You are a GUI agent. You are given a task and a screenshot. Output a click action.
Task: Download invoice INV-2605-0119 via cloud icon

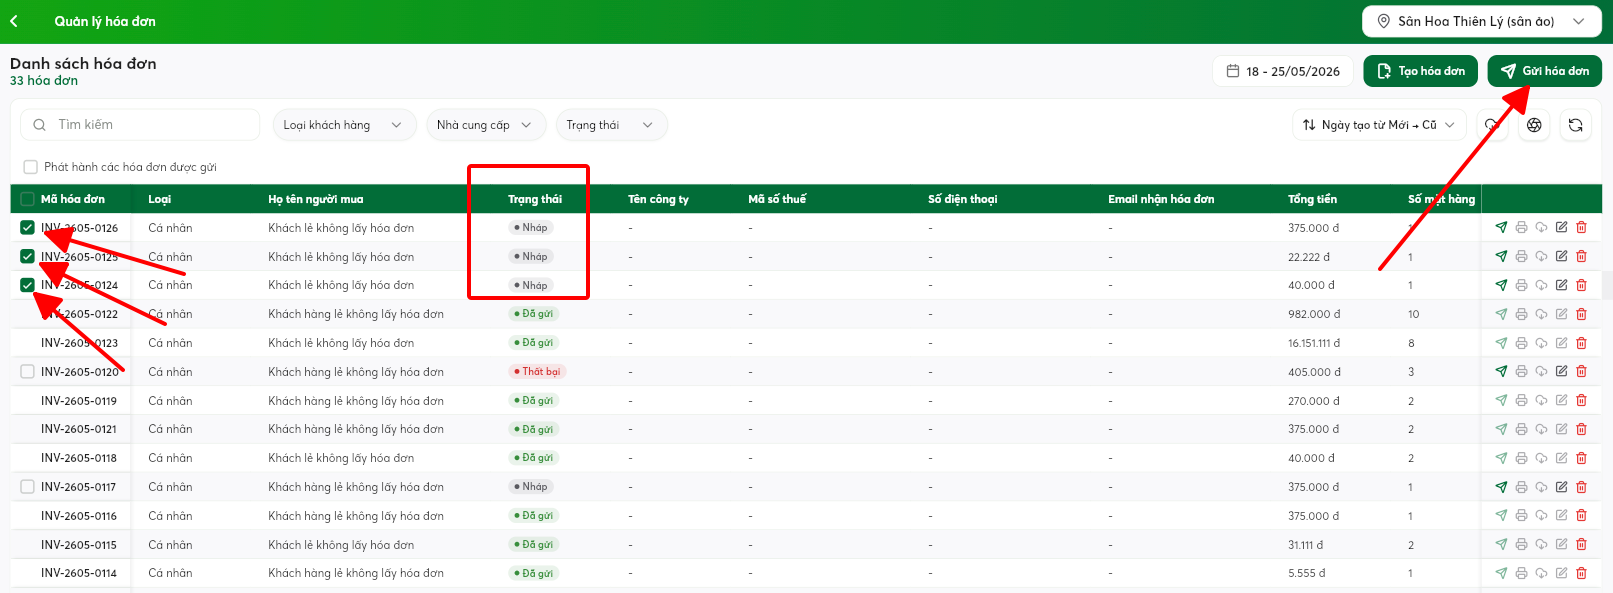[1541, 401]
